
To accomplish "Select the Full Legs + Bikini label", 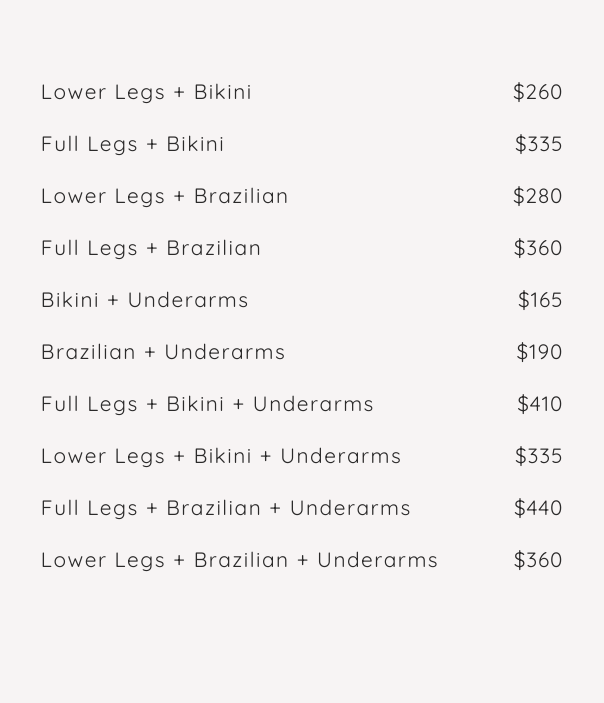I will (132, 144).
